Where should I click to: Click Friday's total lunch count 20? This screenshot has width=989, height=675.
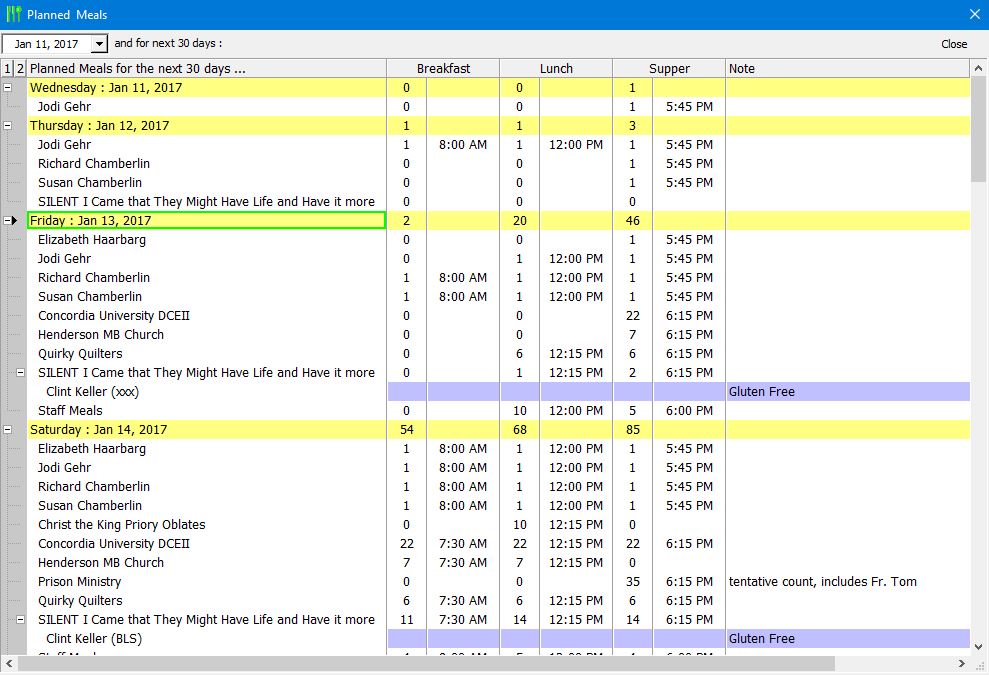point(520,220)
